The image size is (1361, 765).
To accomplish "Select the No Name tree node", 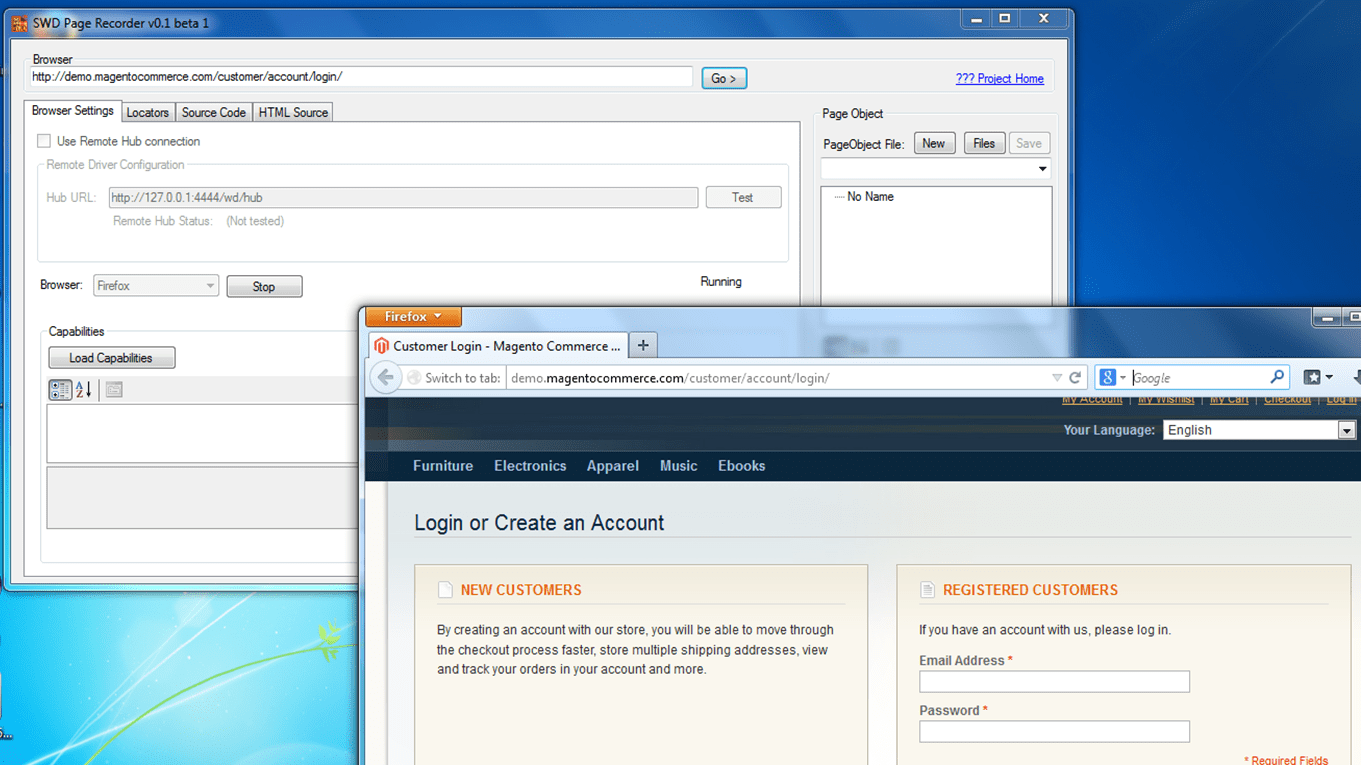I will pos(870,197).
